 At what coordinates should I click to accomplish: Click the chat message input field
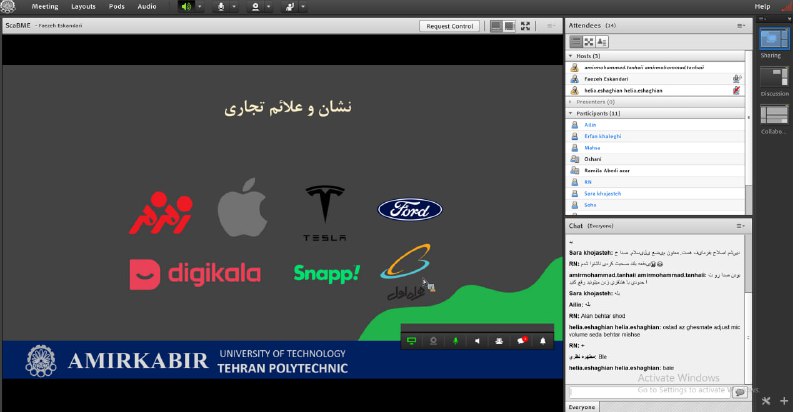[650, 392]
